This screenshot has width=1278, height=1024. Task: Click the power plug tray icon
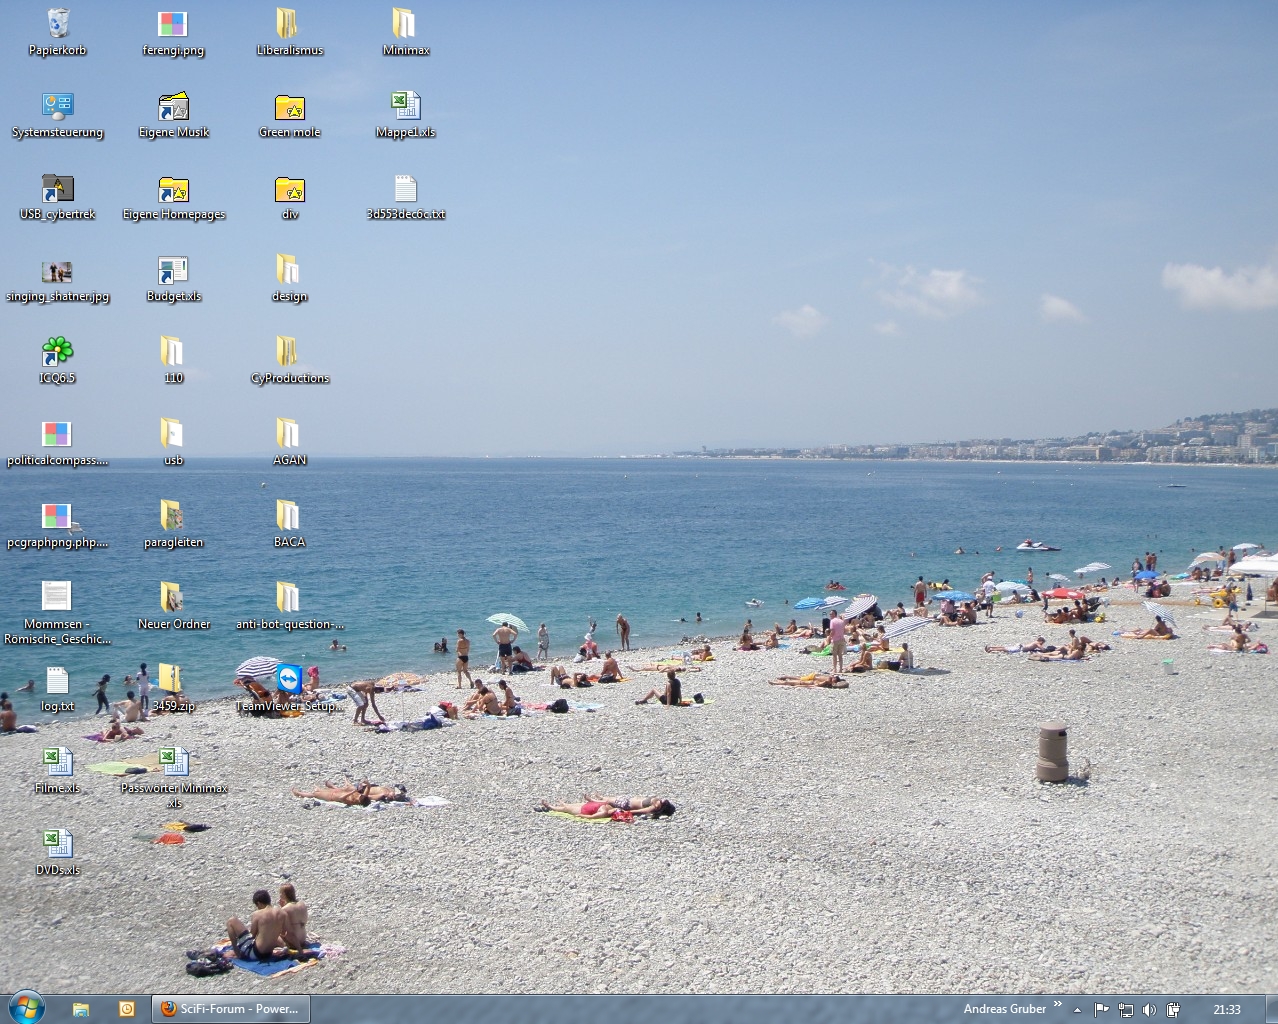(x=1173, y=1010)
